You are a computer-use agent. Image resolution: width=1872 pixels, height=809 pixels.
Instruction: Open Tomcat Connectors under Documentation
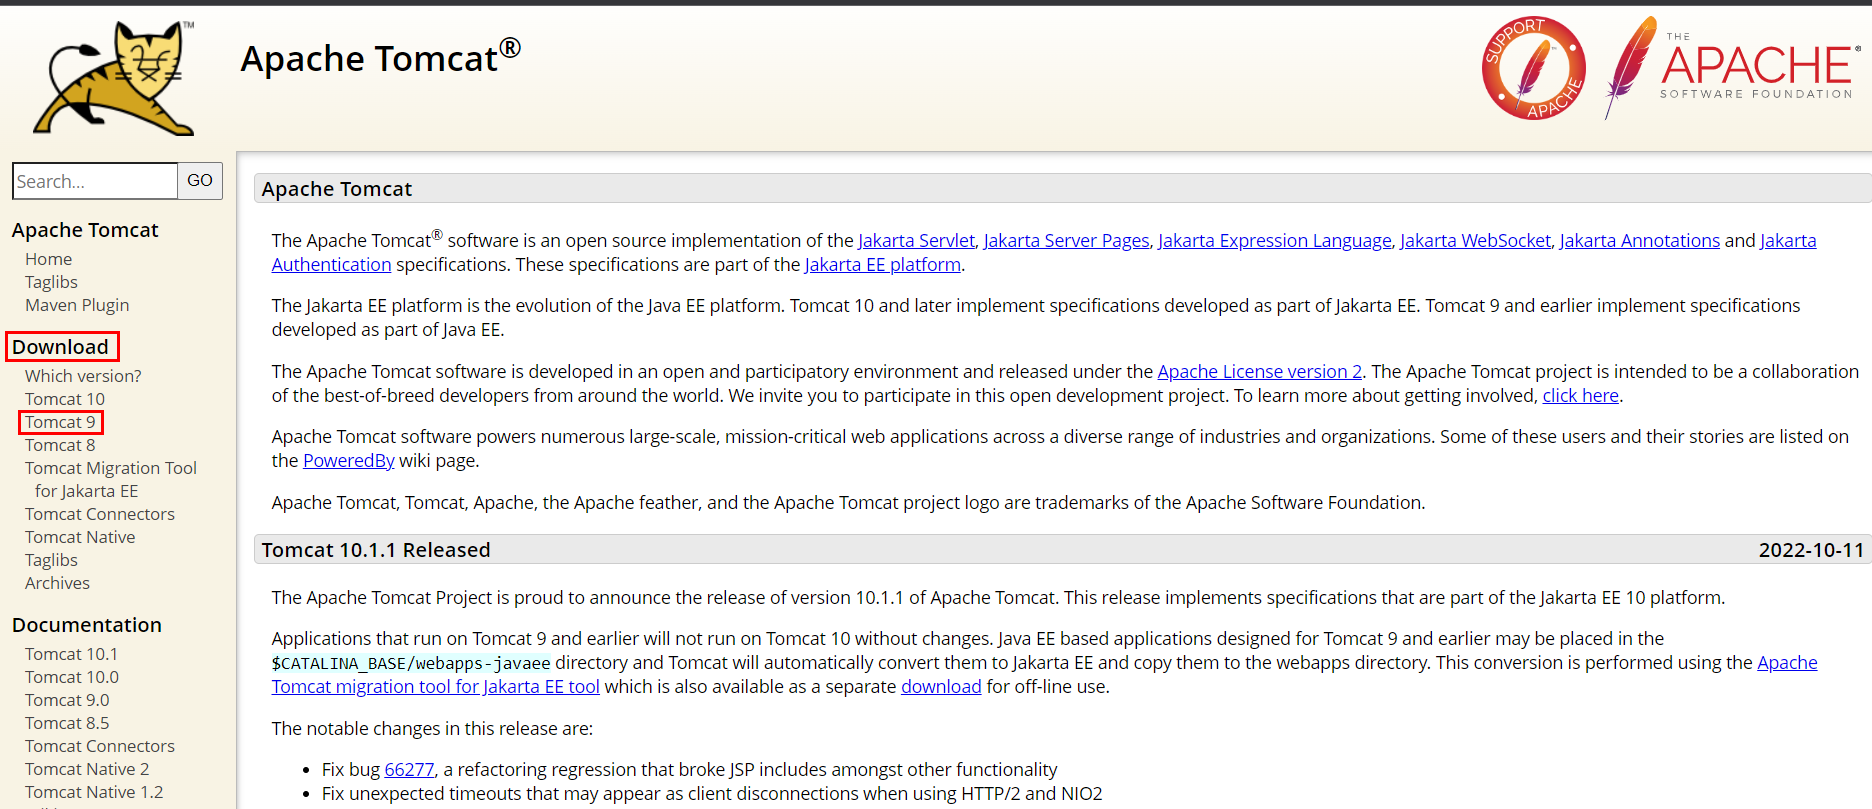pos(100,746)
